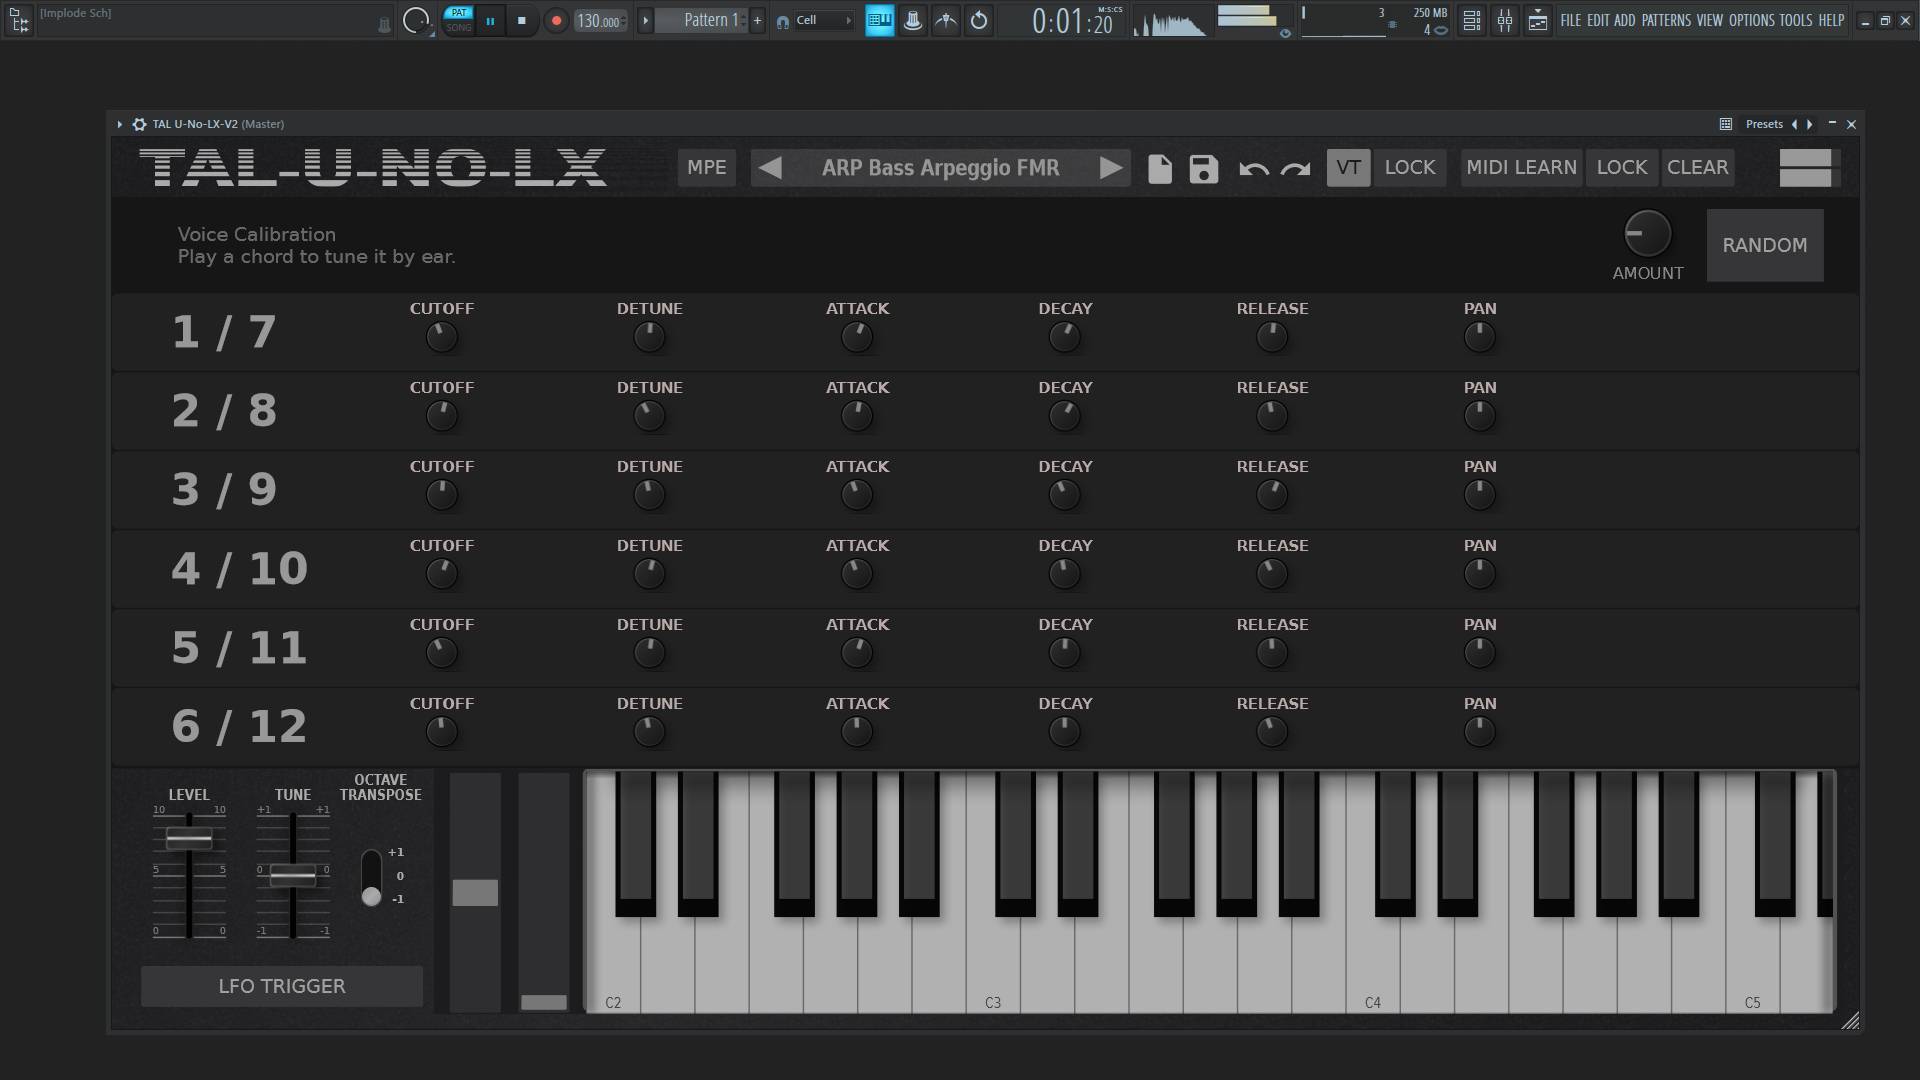Screen dimensions: 1920x1080
Task: Click the LOCK button next to VT
Action: (1410, 168)
